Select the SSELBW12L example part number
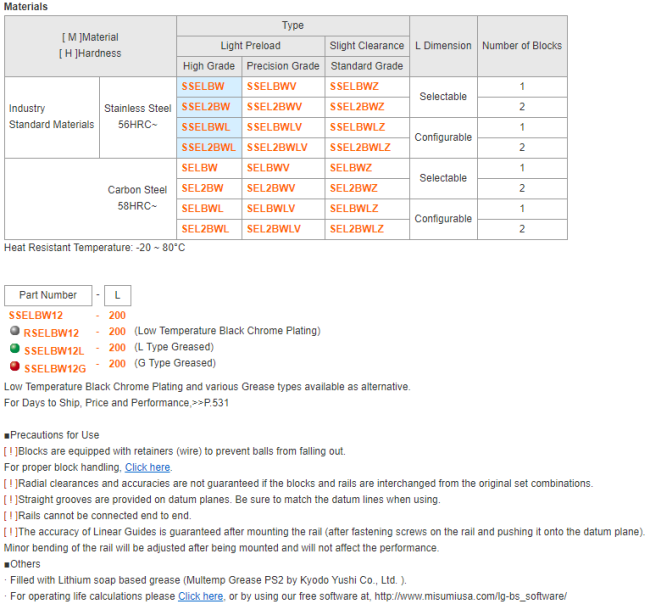Screen dimensions: 650x604 click(x=54, y=349)
